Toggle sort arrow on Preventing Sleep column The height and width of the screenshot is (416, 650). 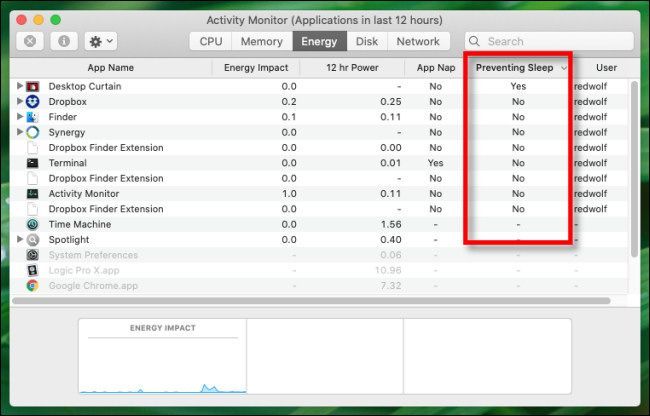pos(563,68)
